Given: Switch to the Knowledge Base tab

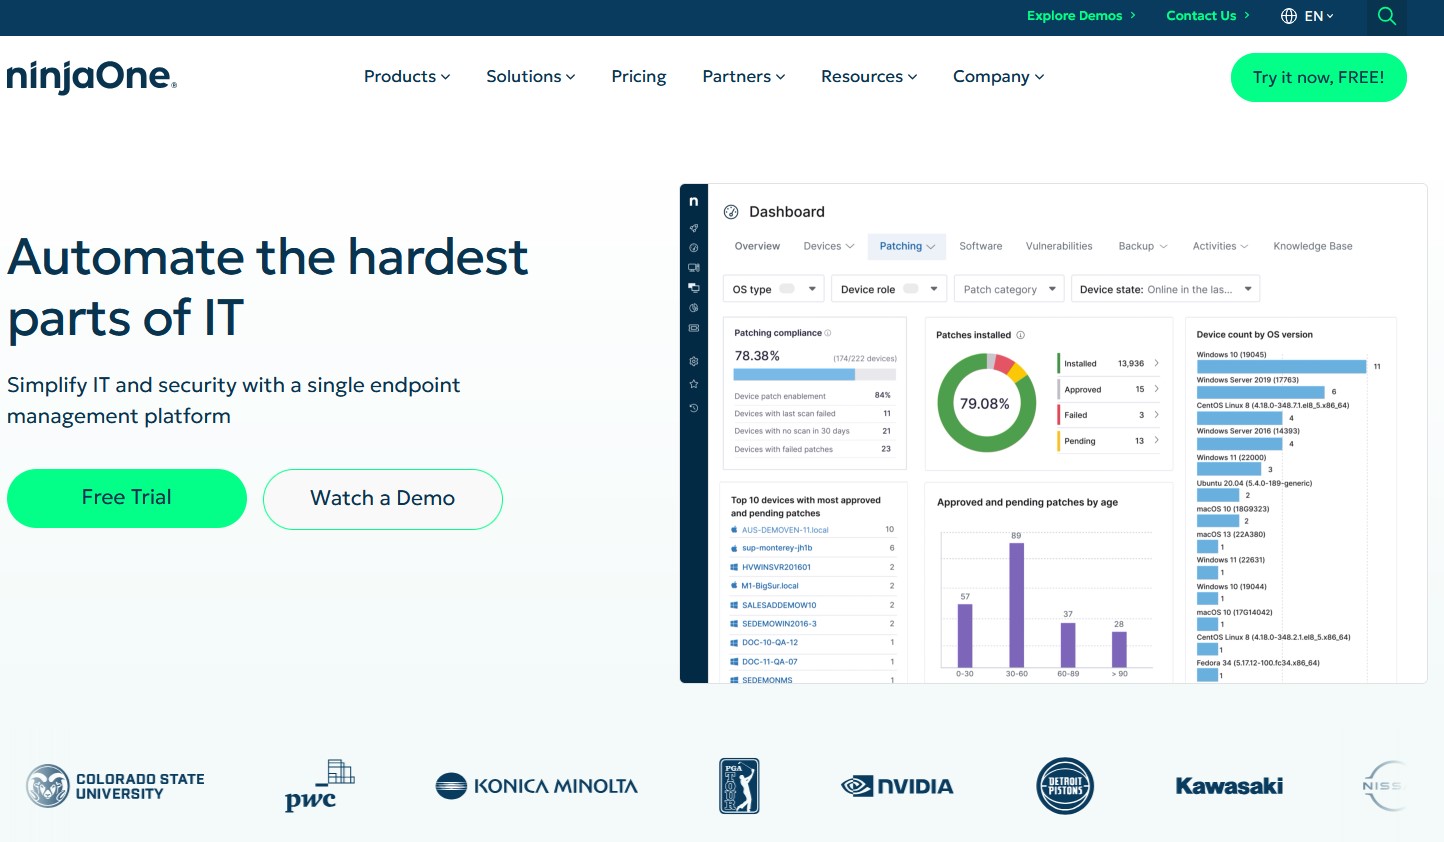Looking at the screenshot, I should pyautogui.click(x=1312, y=246).
